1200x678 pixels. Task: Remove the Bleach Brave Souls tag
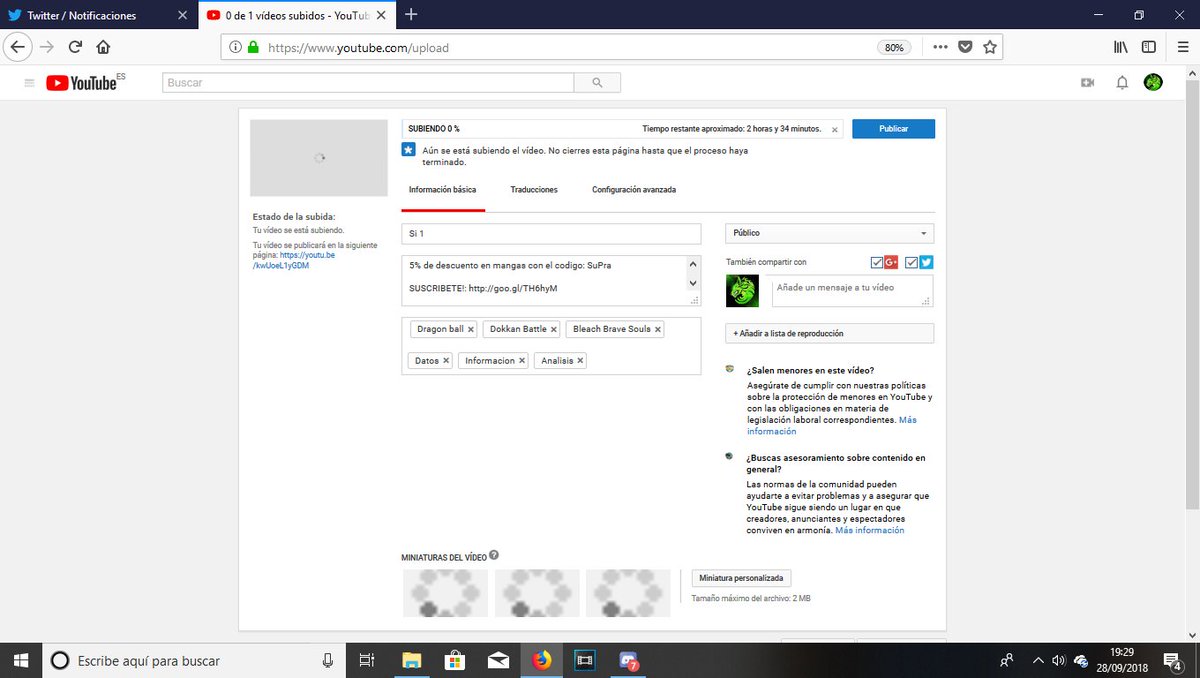click(658, 329)
